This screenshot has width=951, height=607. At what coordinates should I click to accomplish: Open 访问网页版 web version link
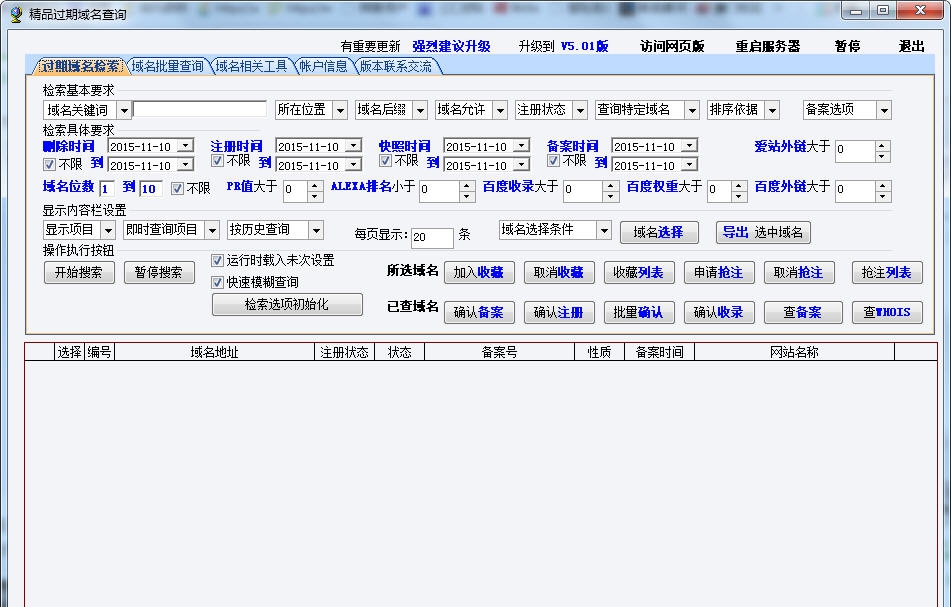click(671, 45)
